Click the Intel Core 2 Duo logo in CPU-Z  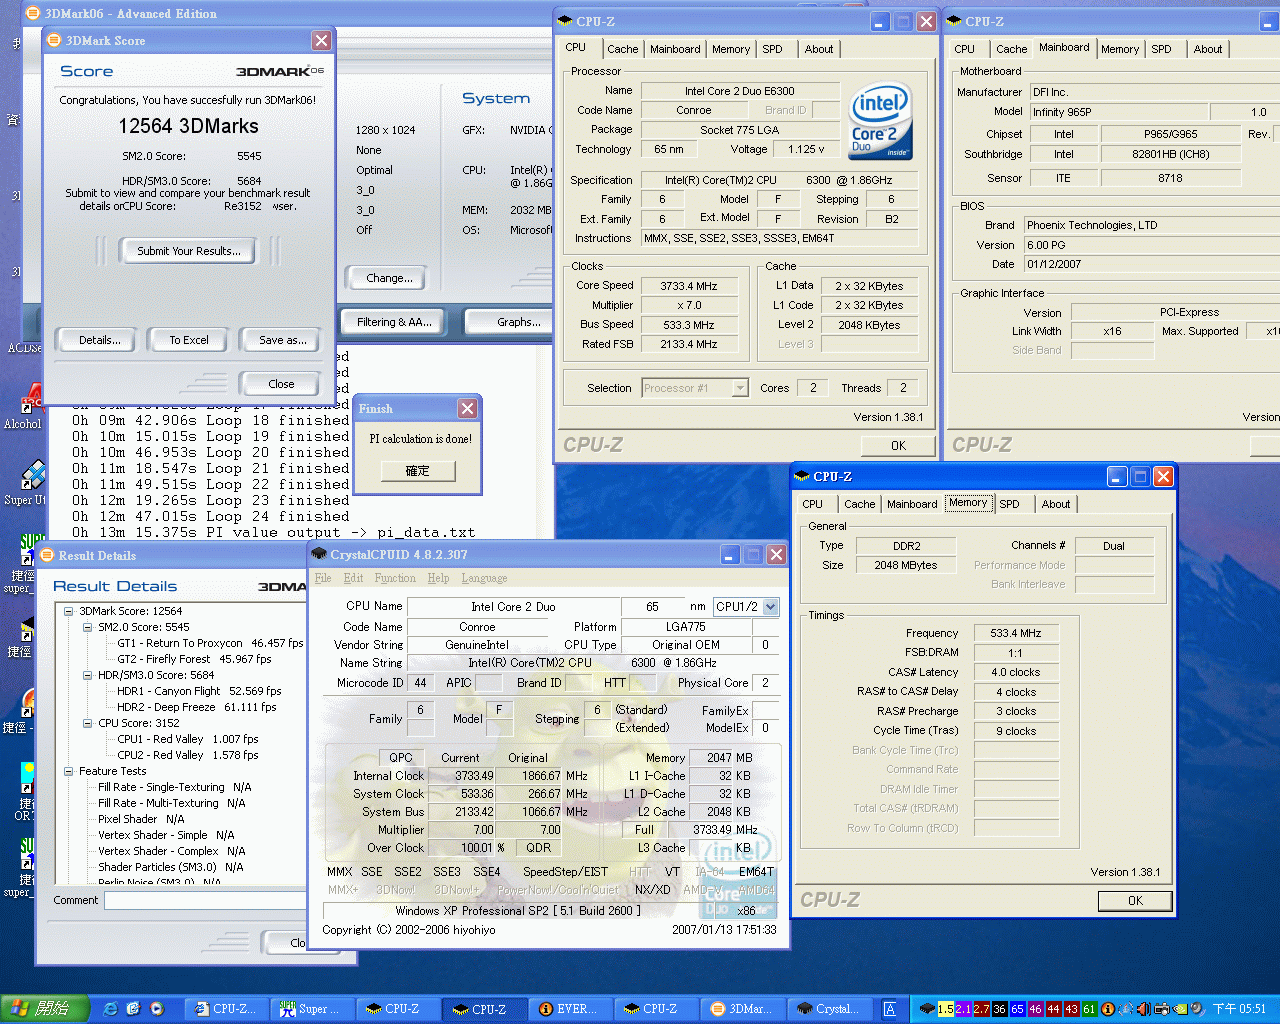pyautogui.click(x=881, y=122)
